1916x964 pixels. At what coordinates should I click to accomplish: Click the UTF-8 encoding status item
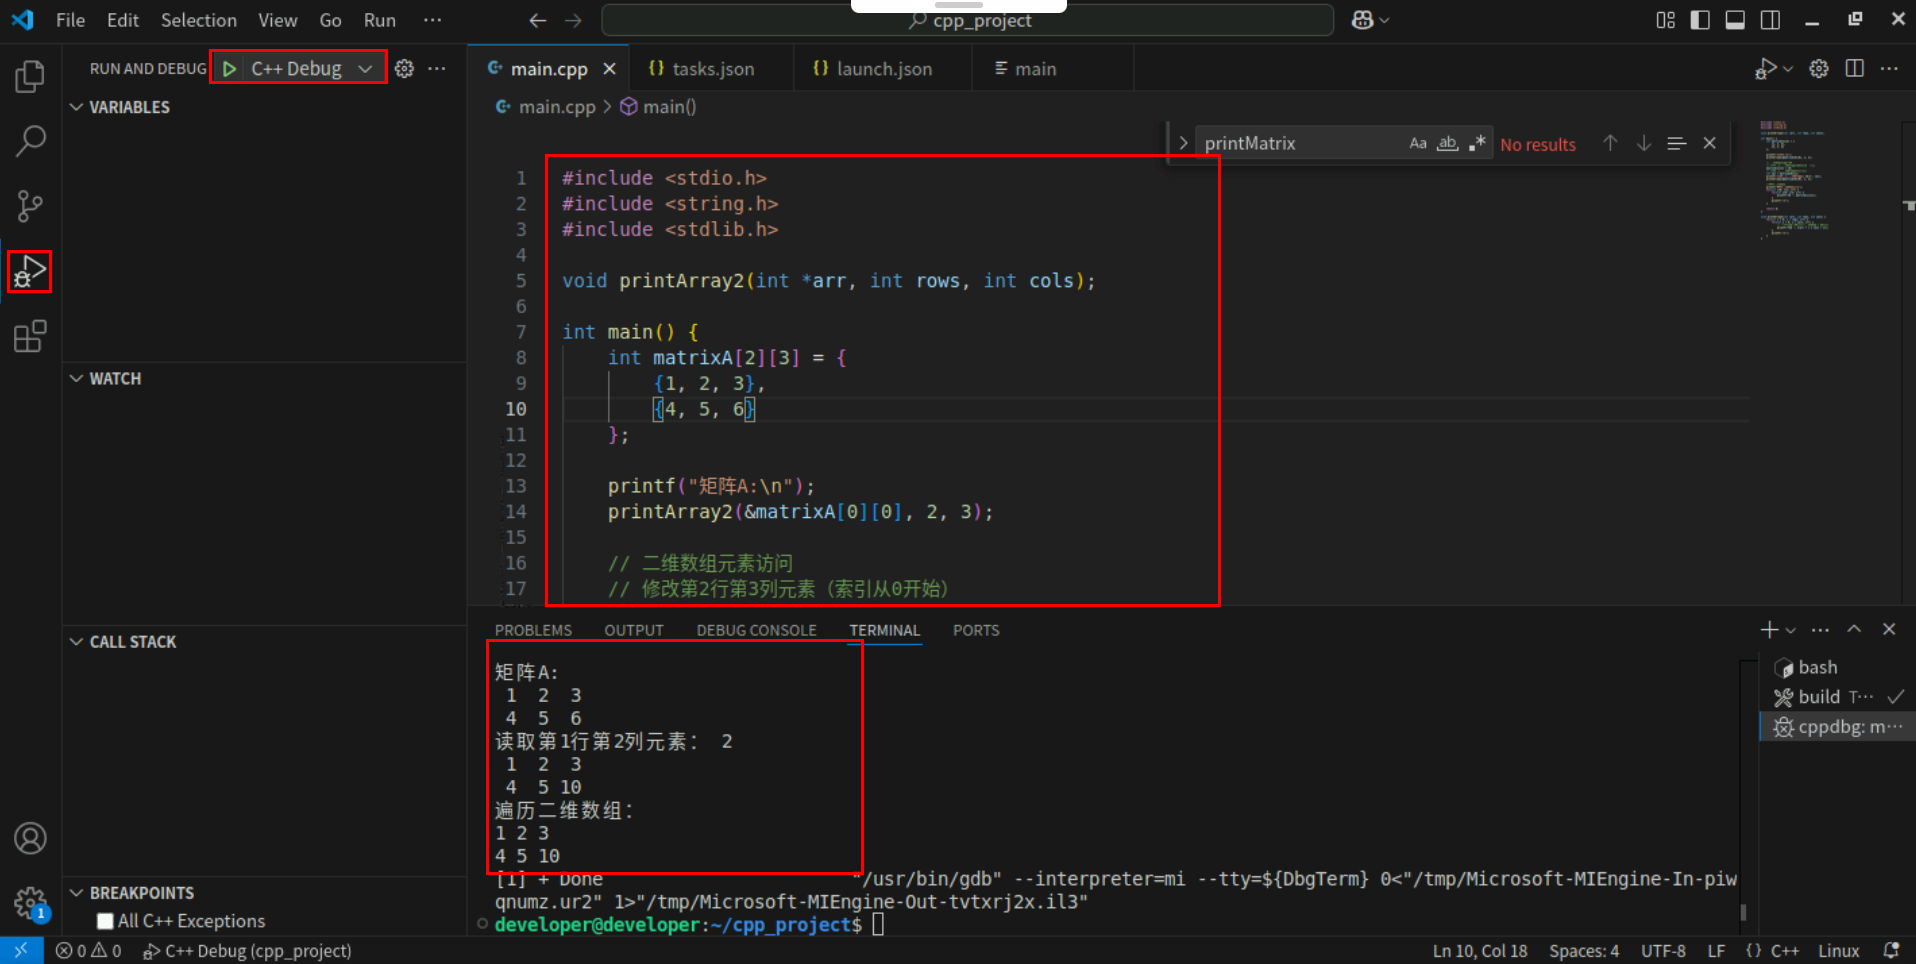point(1662,951)
